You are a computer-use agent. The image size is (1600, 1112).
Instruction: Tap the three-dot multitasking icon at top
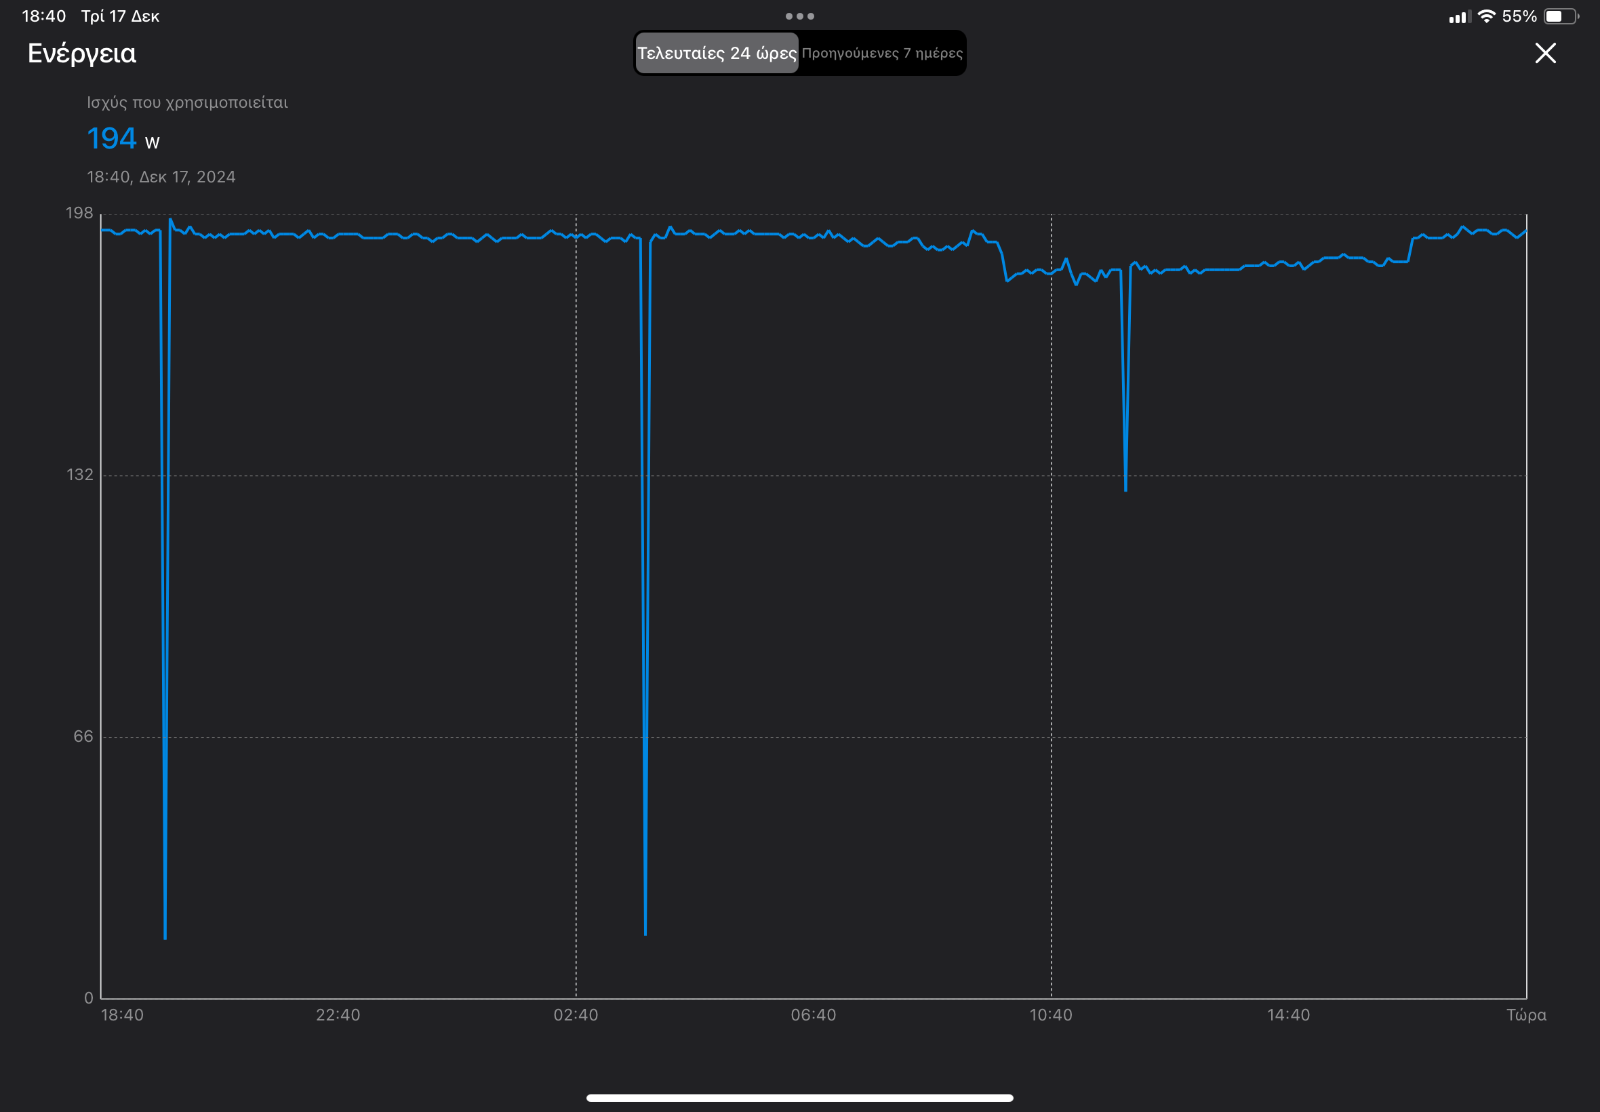tap(800, 16)
